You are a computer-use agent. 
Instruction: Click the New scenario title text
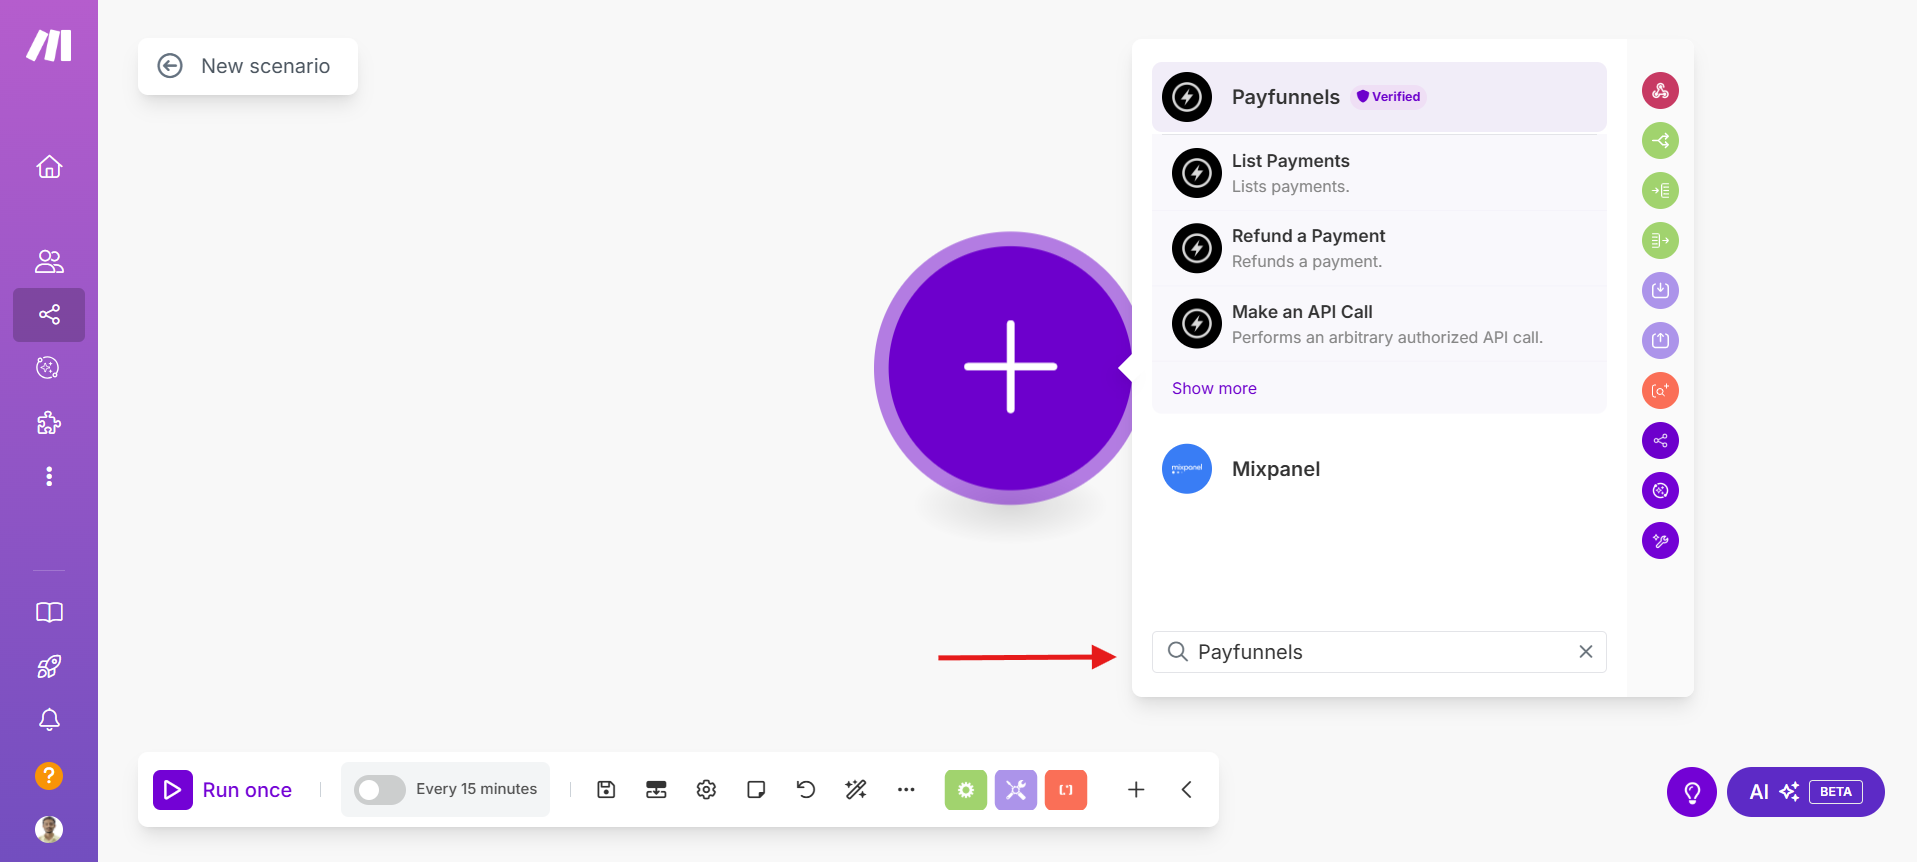pyautogui.click(x=266, y=66)
